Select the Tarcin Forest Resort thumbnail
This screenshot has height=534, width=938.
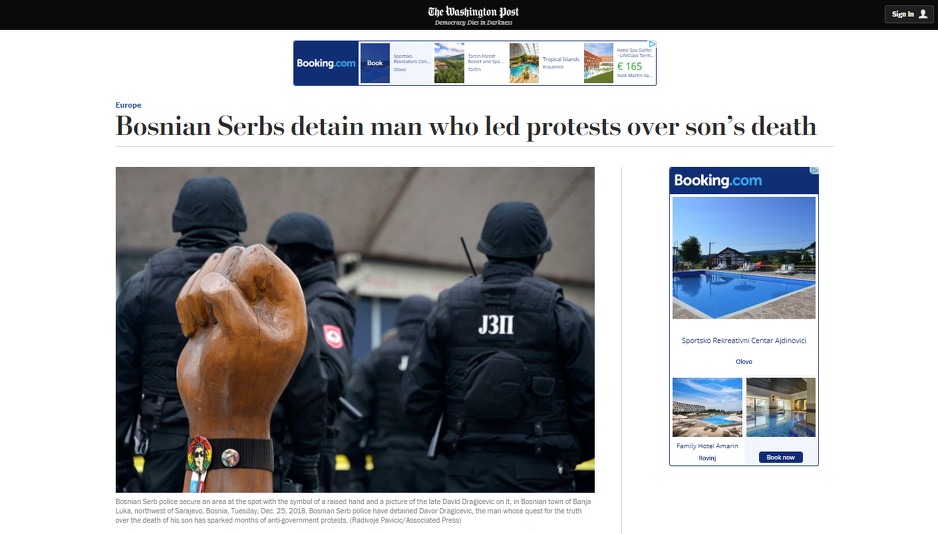[449, 63]
